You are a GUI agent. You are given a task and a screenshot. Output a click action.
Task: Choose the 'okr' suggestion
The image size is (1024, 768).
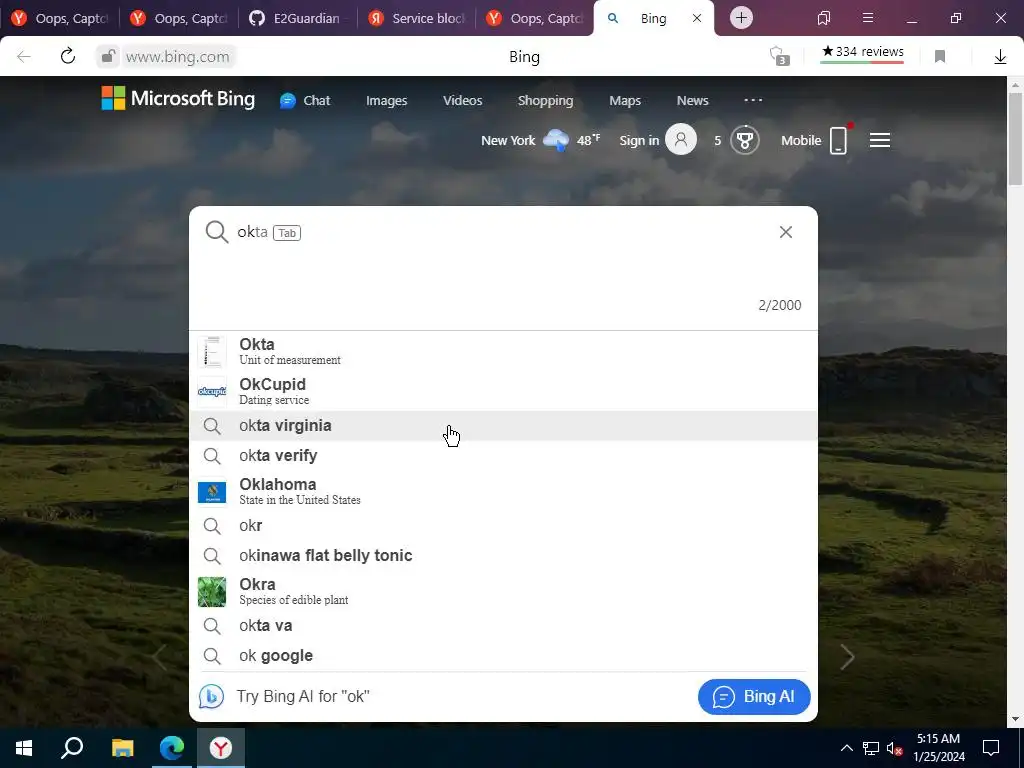(x=503, y=526)
